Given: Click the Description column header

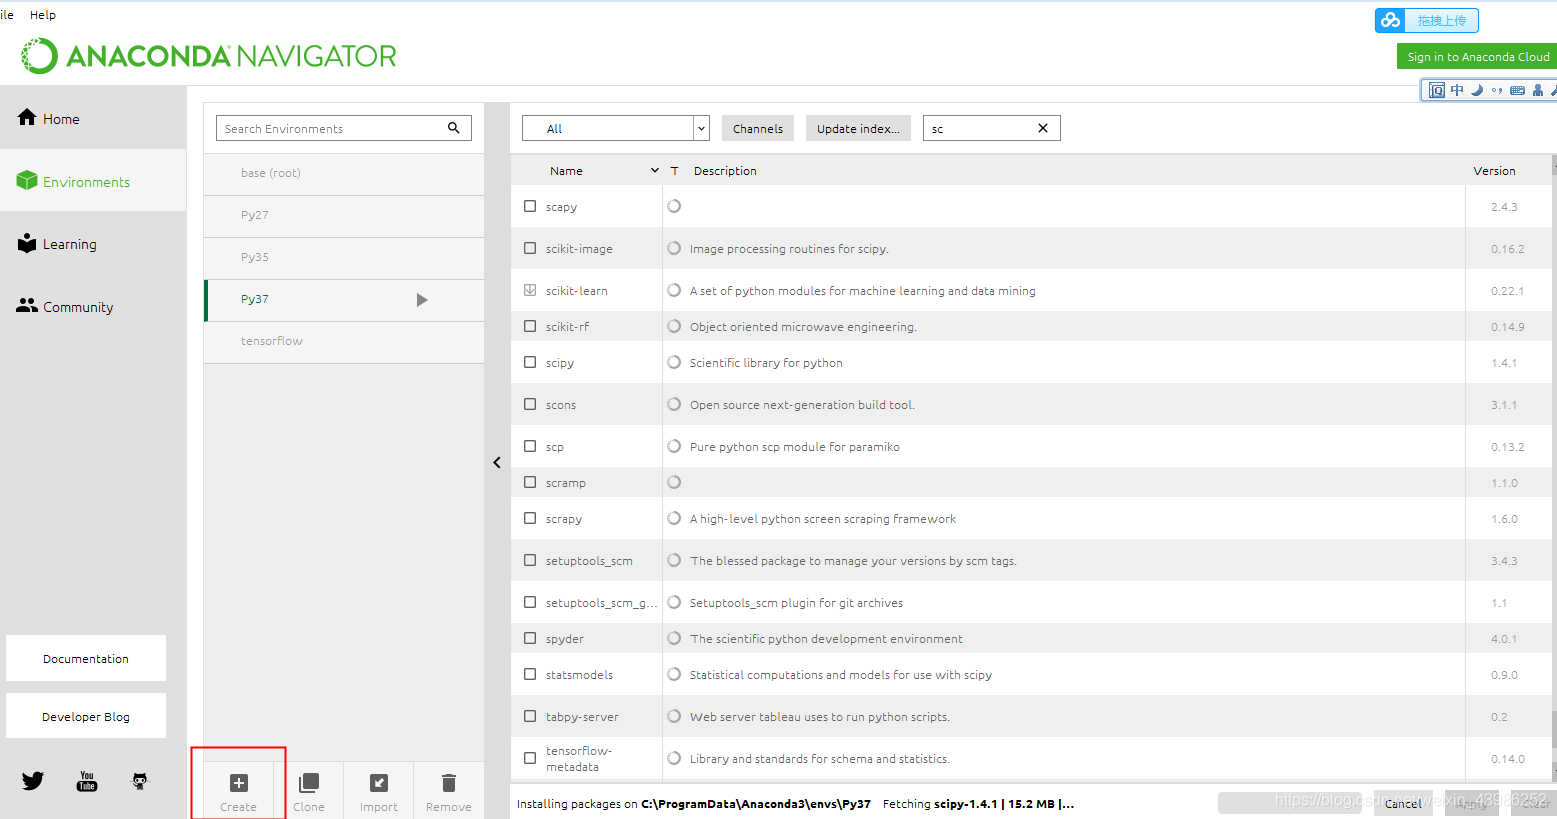Looking at the screenshot, I should [725, 171].
